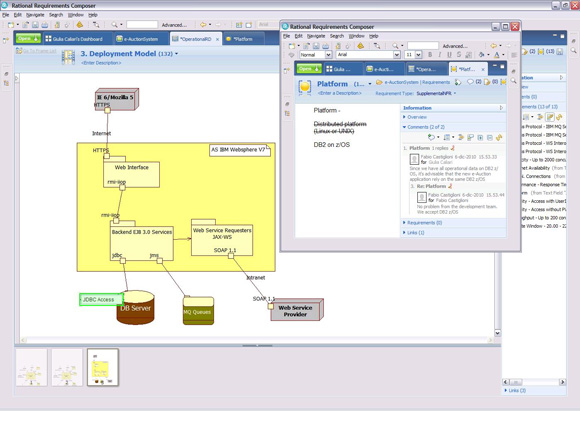The image size is (580, 435).
Task: Expand the Requirements (0) section
Action: click(404, 223)
